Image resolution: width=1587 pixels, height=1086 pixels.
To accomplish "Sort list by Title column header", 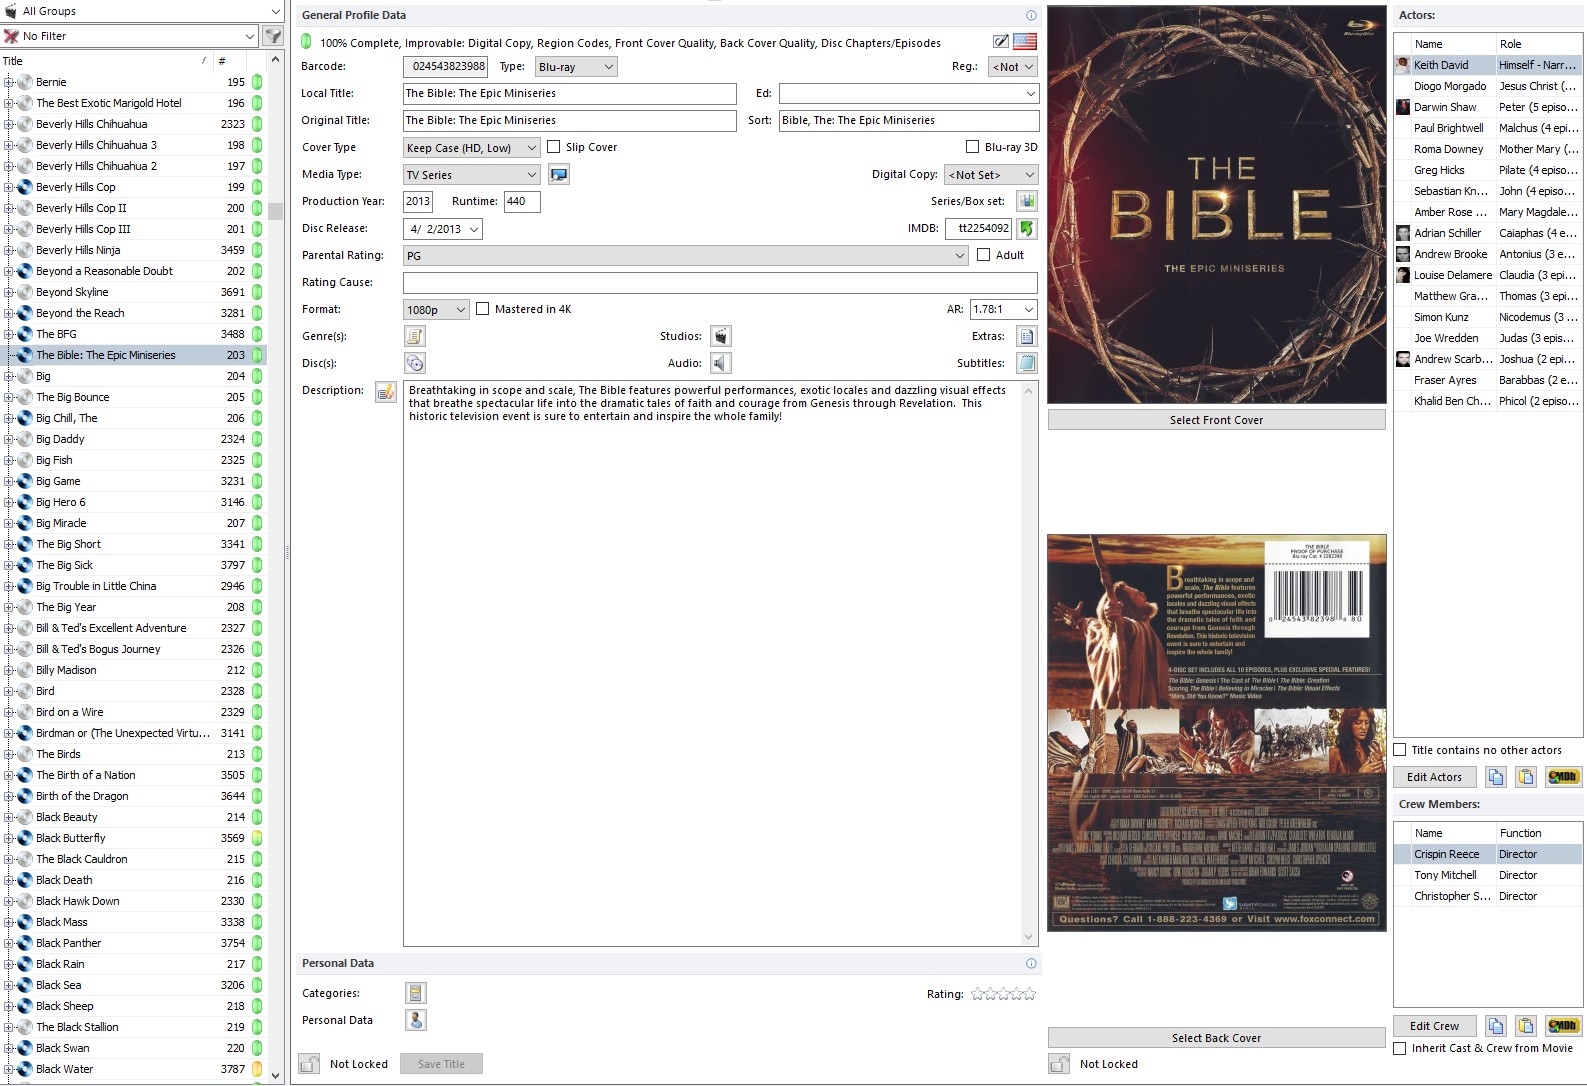I will [x=106, y=61].
